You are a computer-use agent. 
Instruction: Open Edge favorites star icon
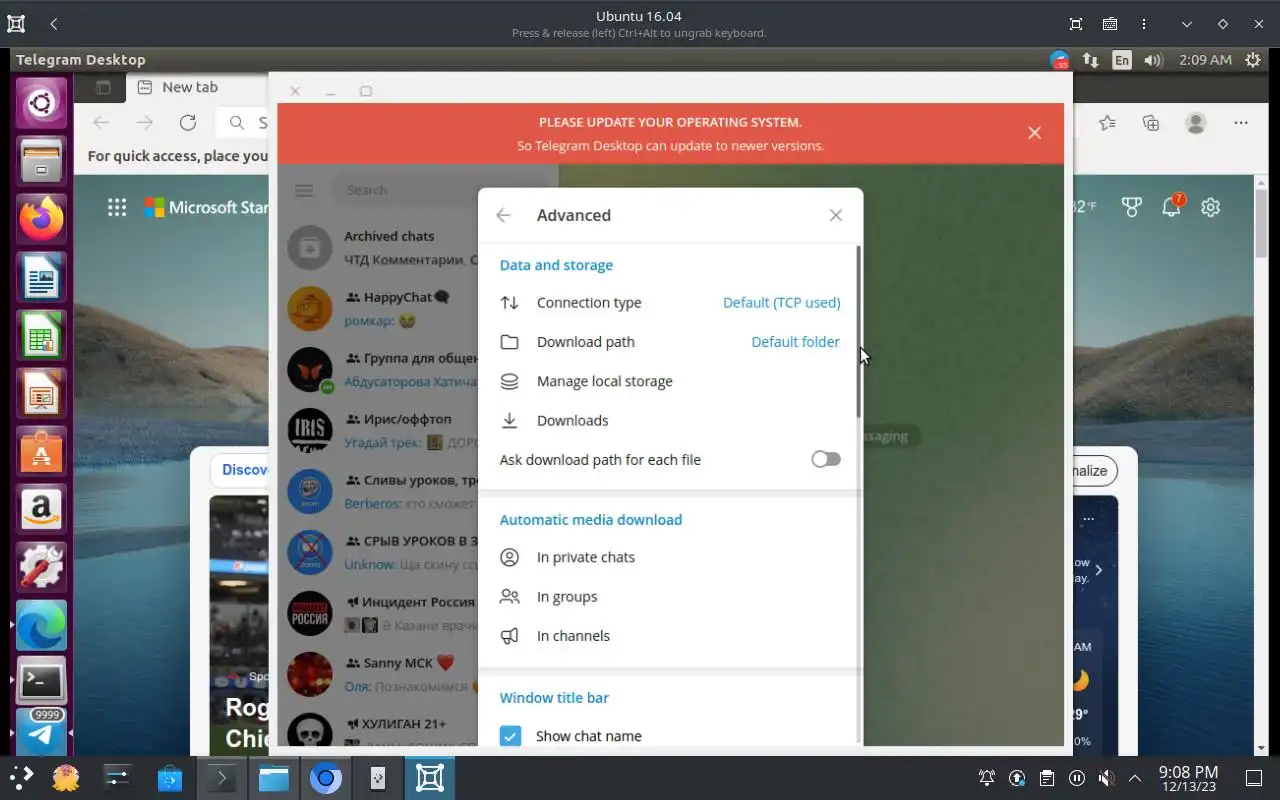pyautogui.click(x=1107, y=123)
